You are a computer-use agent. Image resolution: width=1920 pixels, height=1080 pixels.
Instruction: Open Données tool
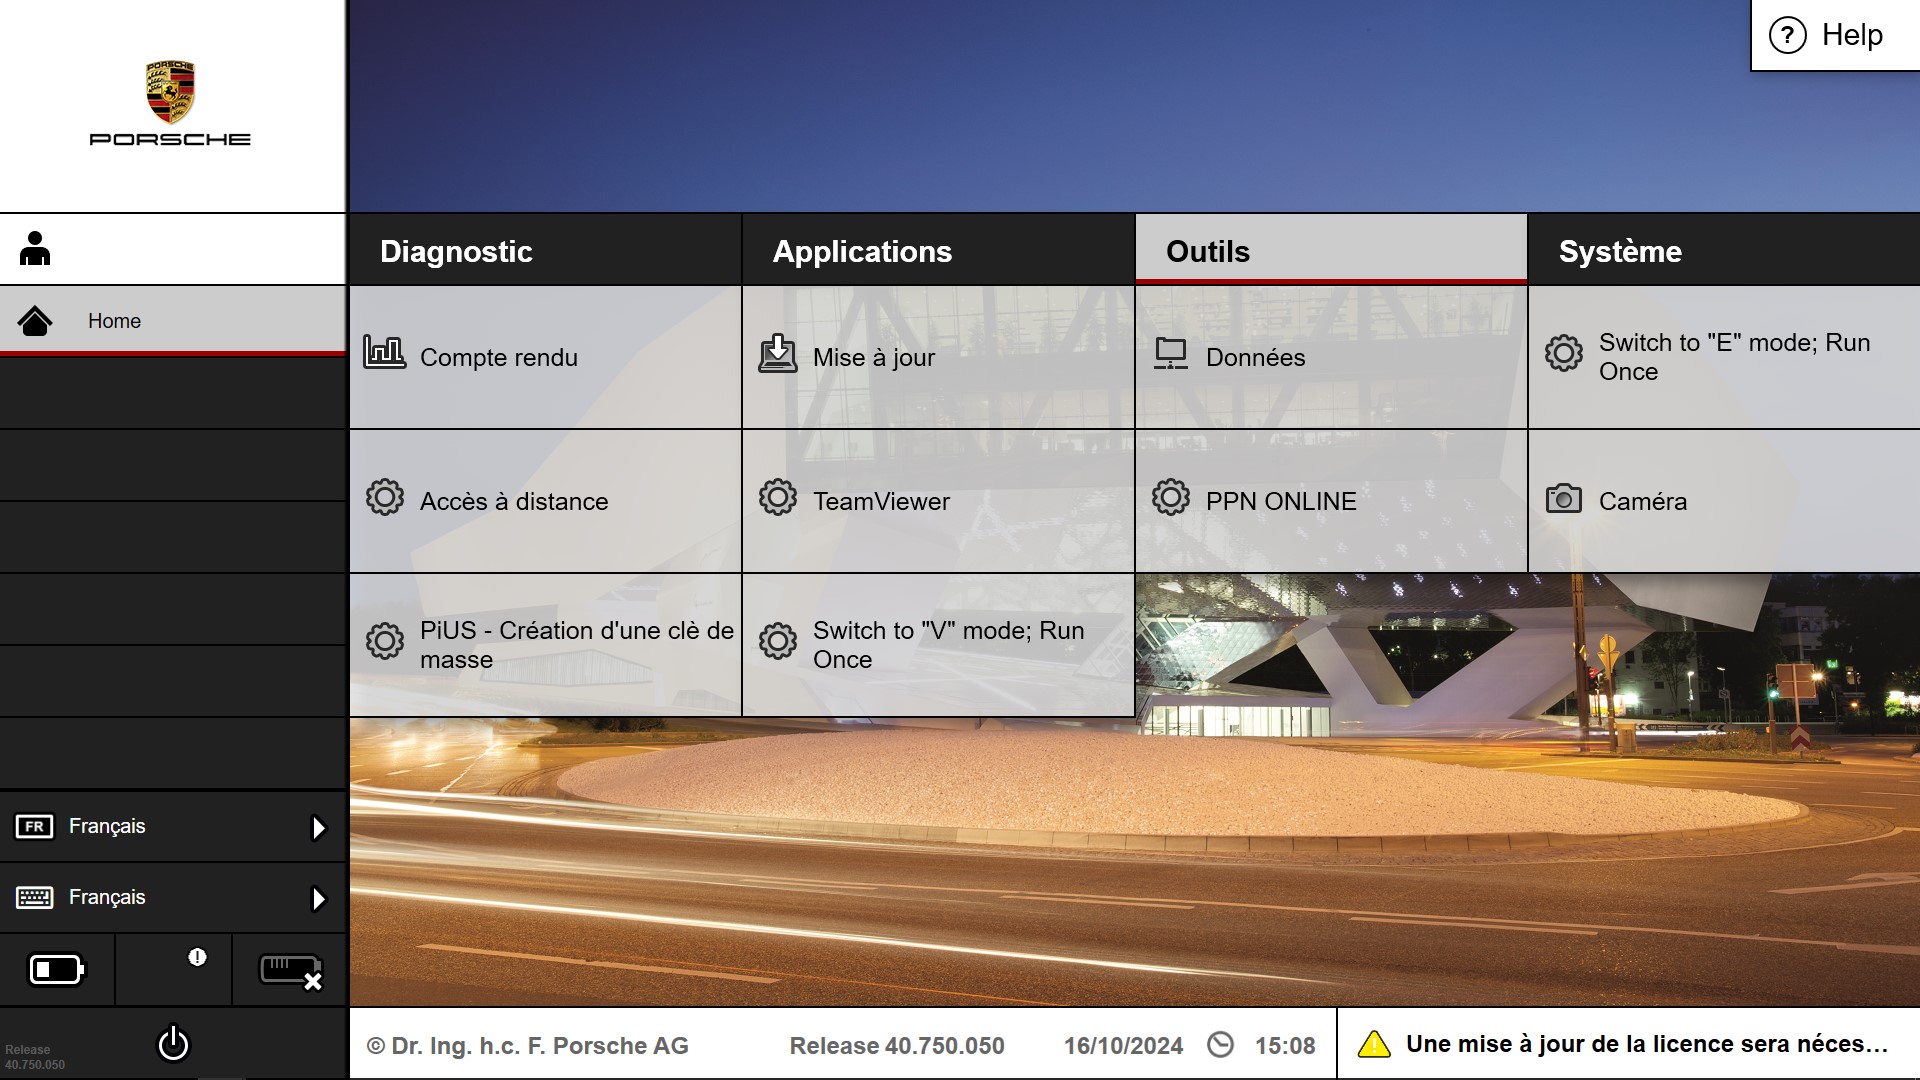(x=1331, y=357)
